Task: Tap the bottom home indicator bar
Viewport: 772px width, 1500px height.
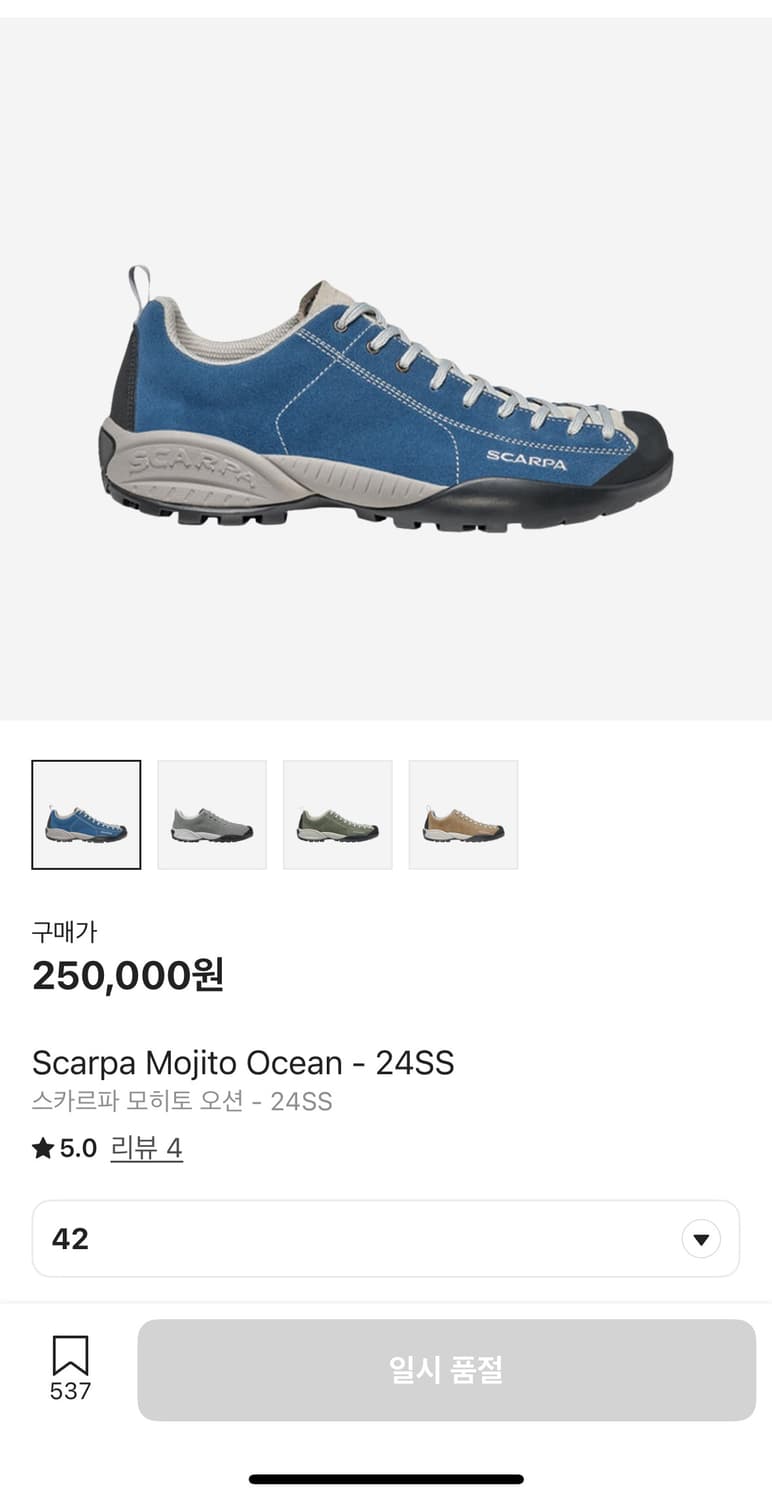Action: 386,1479
